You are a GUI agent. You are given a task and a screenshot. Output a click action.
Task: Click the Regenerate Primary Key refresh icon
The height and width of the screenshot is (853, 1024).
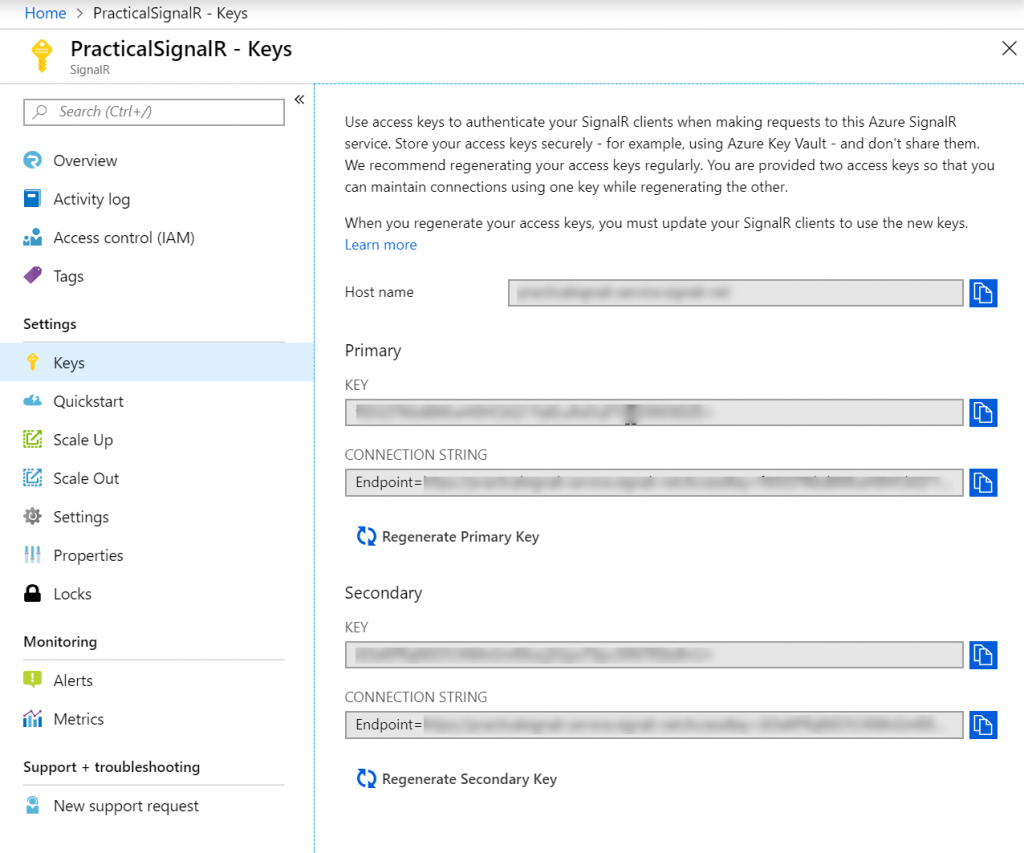coord(366,536)
